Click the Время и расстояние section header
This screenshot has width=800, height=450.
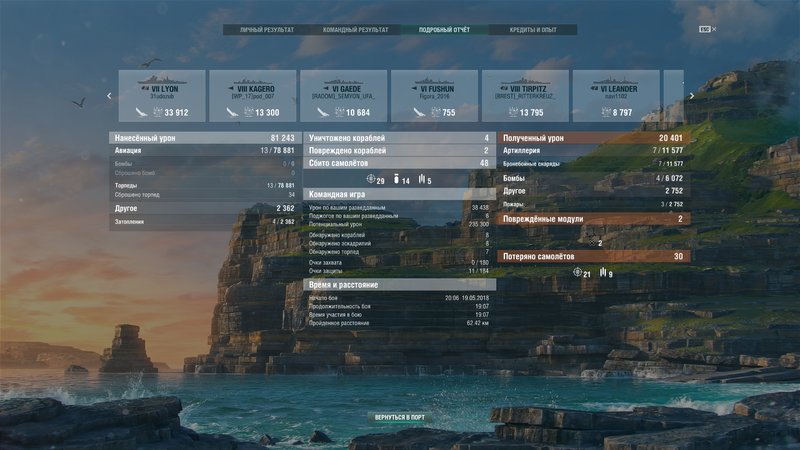(x=398, y=285)
